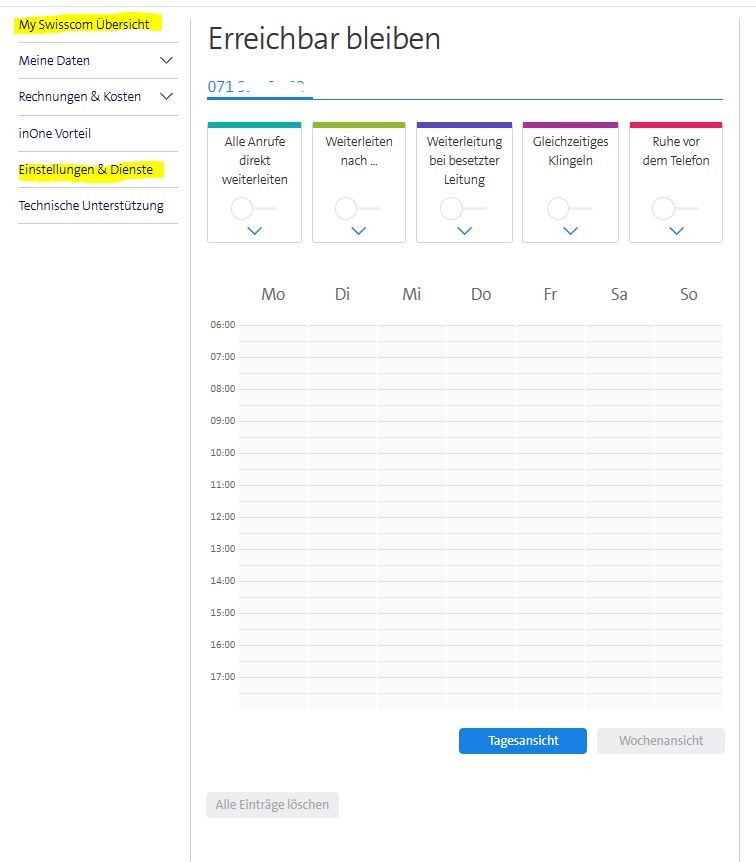Enable 'Gleichzeitiges Klingeln' switch
Image resolution: width=756 pixels, height=862 pixels.
coord(568,208)
